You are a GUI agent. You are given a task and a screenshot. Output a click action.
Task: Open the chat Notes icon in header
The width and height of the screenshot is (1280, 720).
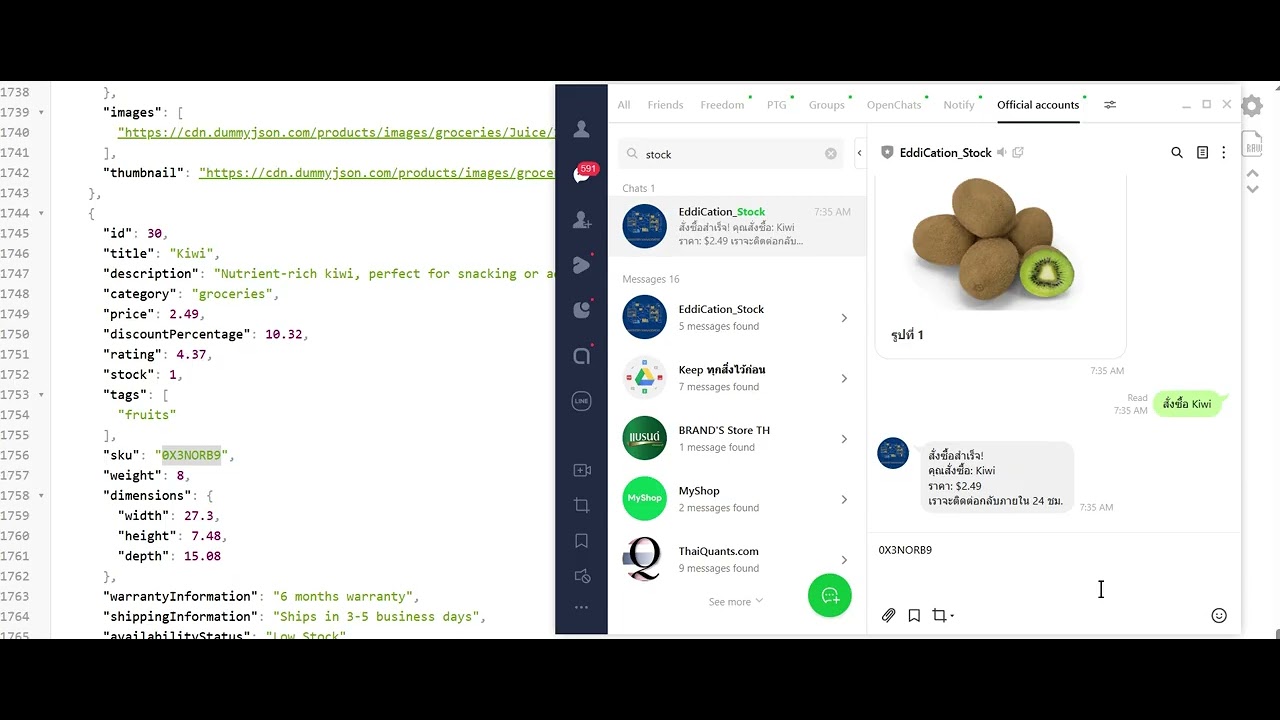(x=1202, y=153)
